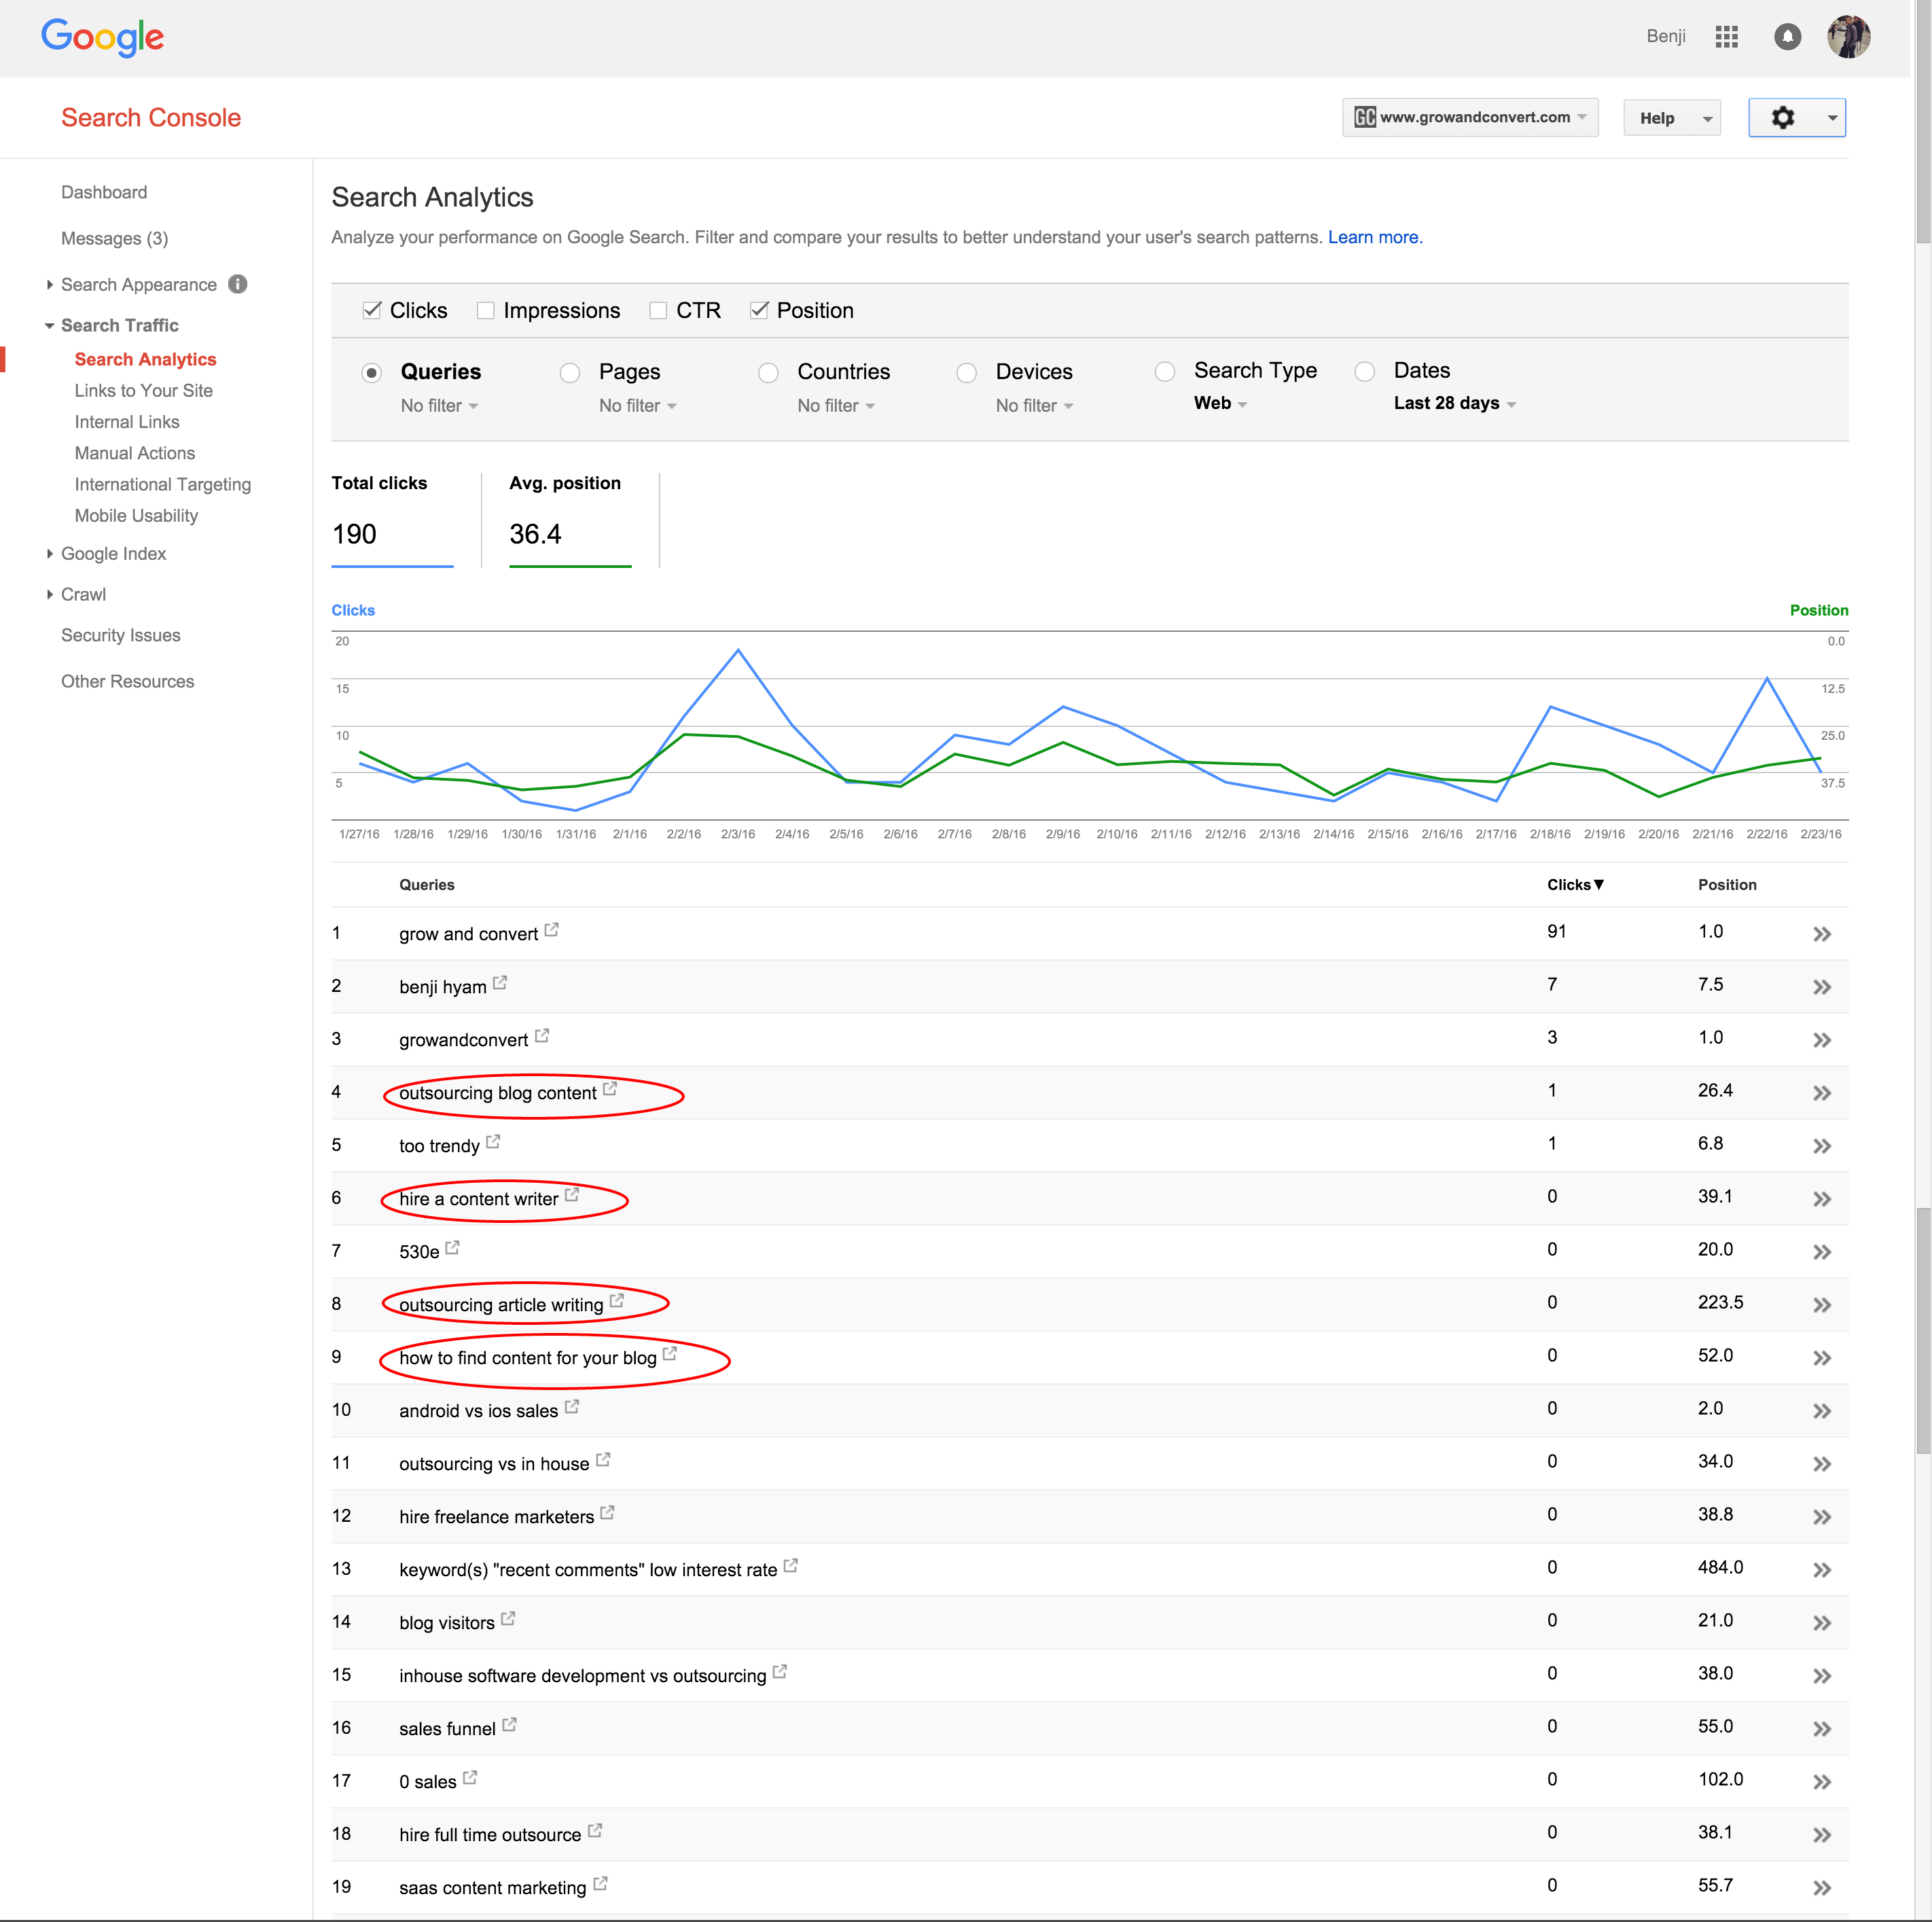Open the Devices 'No filter' dropdown
The width and height of the screenshot is (1932, 1922).
(x=1034, y=406)
